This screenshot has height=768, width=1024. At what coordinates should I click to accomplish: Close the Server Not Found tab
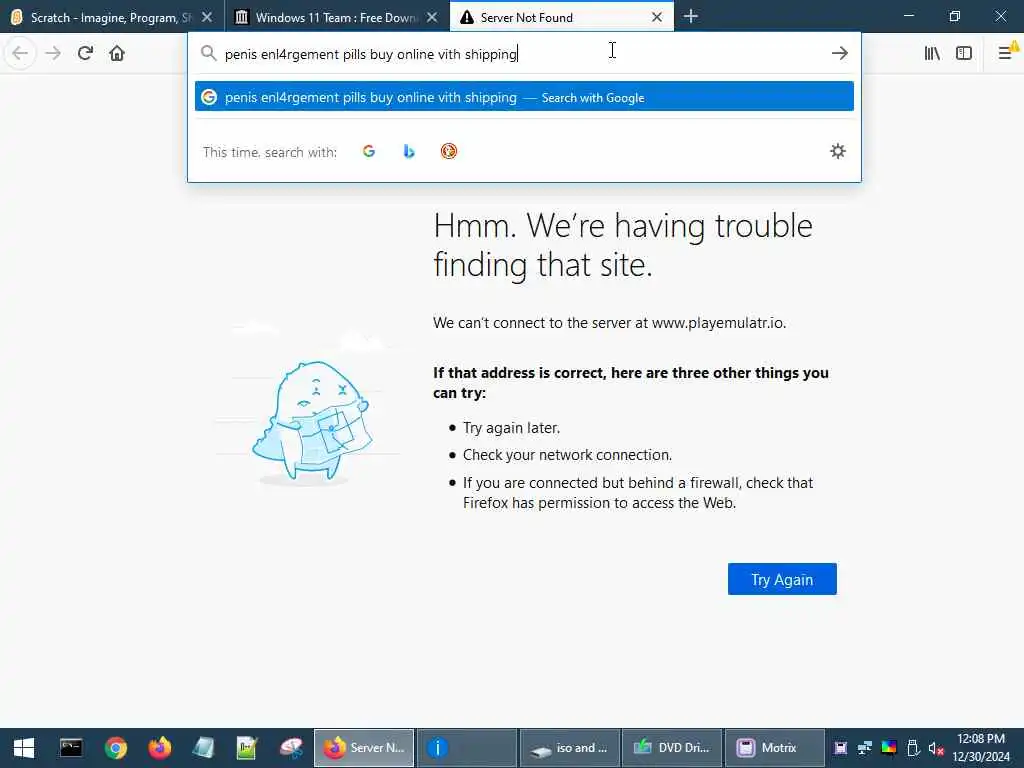pos(657,17)
